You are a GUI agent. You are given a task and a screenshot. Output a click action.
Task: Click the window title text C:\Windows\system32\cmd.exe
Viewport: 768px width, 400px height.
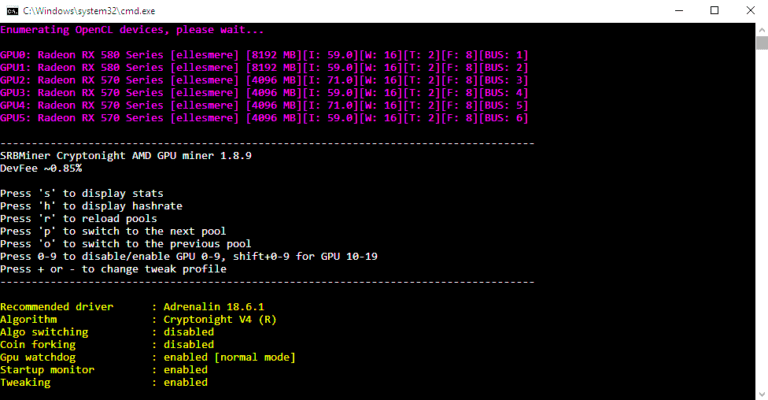pyautogui.click(x=89, y=10)
